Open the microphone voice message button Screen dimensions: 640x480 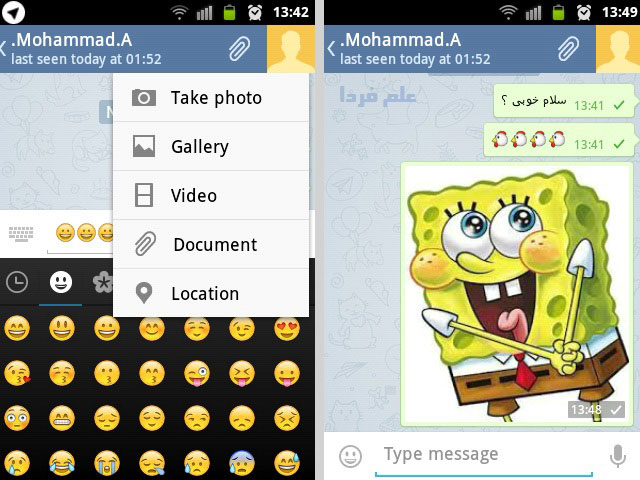click(618, 456)
